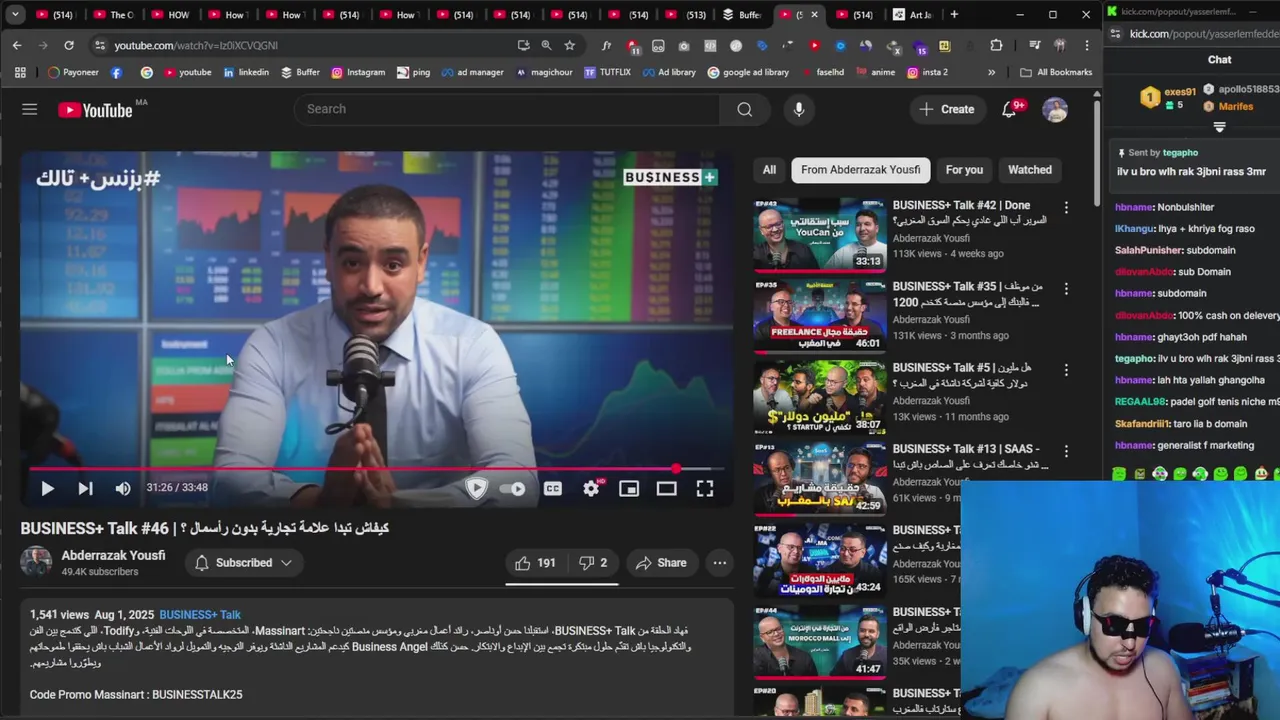Open the YouTube guide hamburger menu
1280x720 pixels.
pyautogui.click(x=30, y=109)
